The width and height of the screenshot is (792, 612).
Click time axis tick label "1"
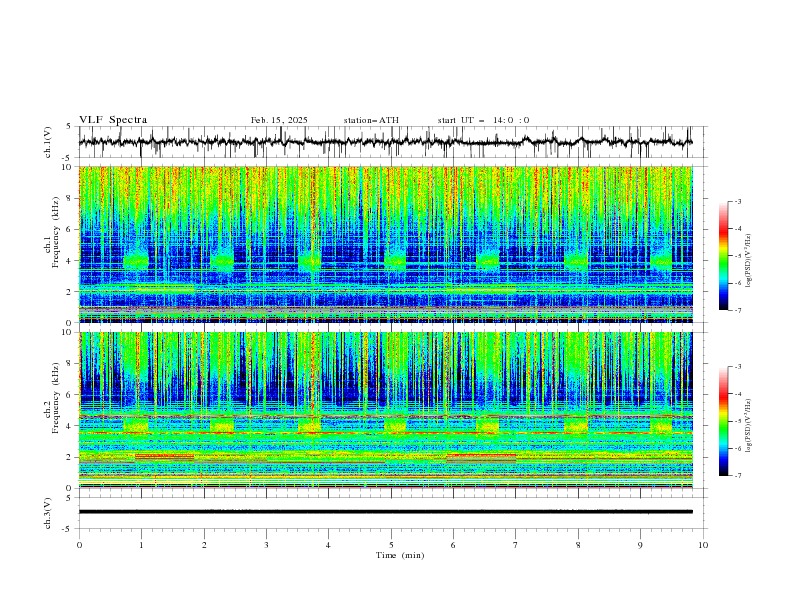[x=141, y=545]
